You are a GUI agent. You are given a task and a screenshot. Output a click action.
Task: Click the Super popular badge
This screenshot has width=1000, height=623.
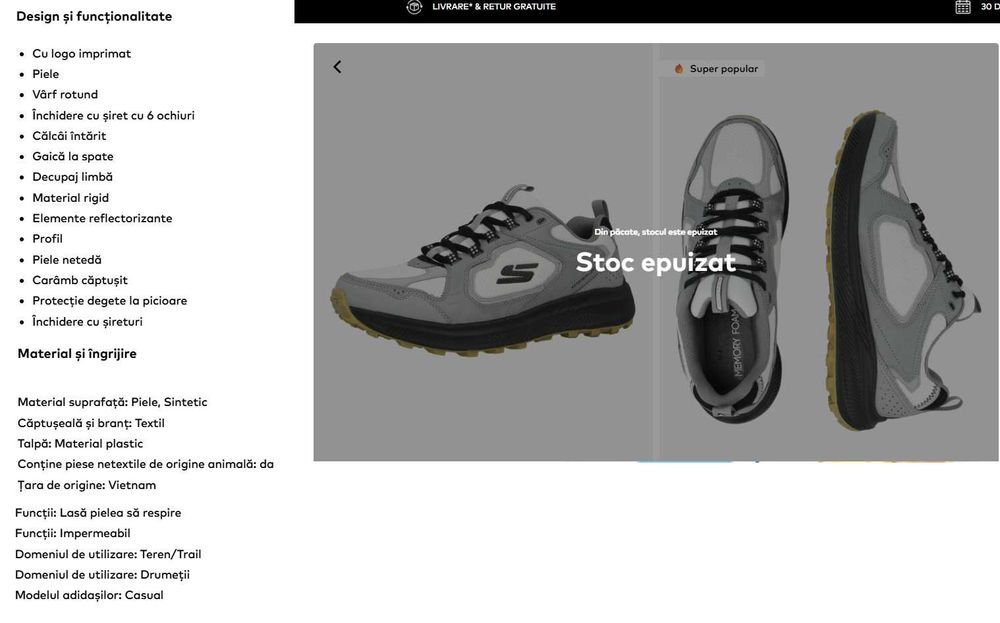[x=716, y=68]
